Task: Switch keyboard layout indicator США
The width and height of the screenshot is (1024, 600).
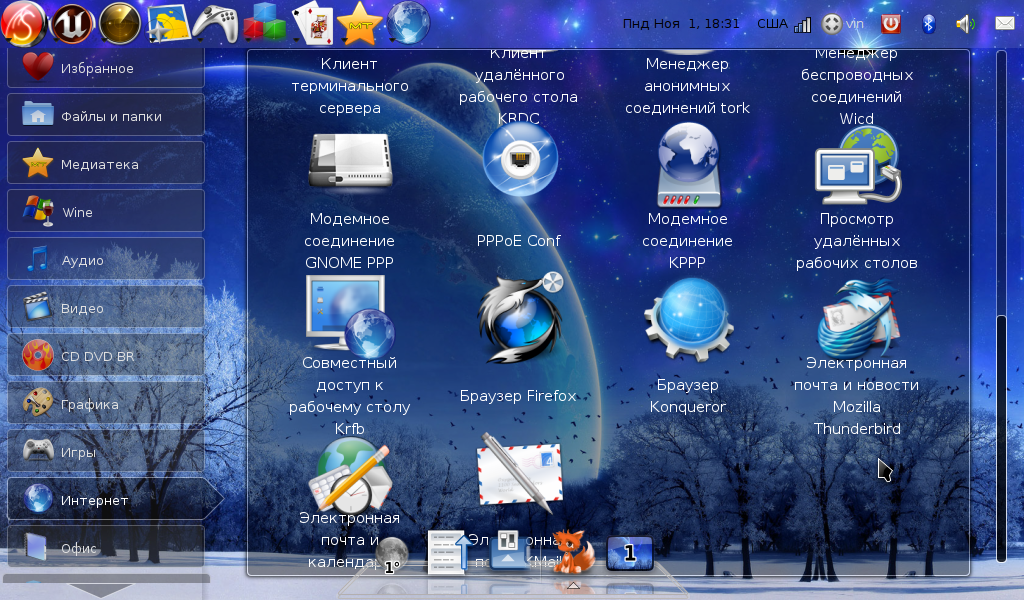Action: 771,23
